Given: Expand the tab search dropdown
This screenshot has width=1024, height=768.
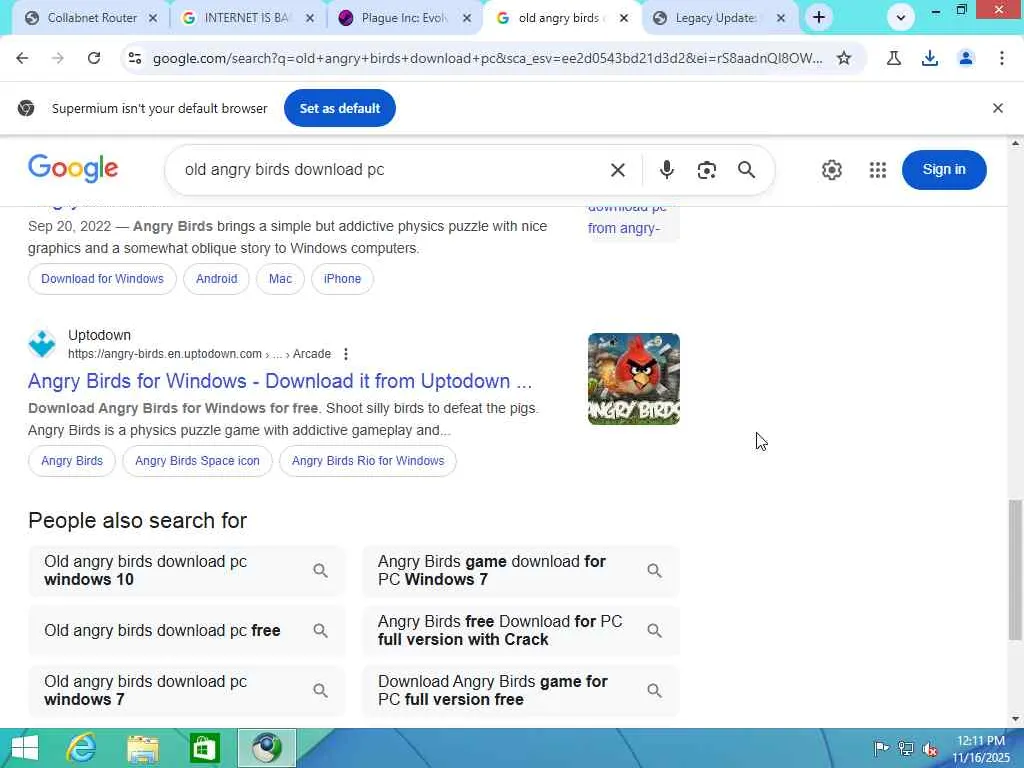Looking at the screenshot, I should [x=901, y=18].
